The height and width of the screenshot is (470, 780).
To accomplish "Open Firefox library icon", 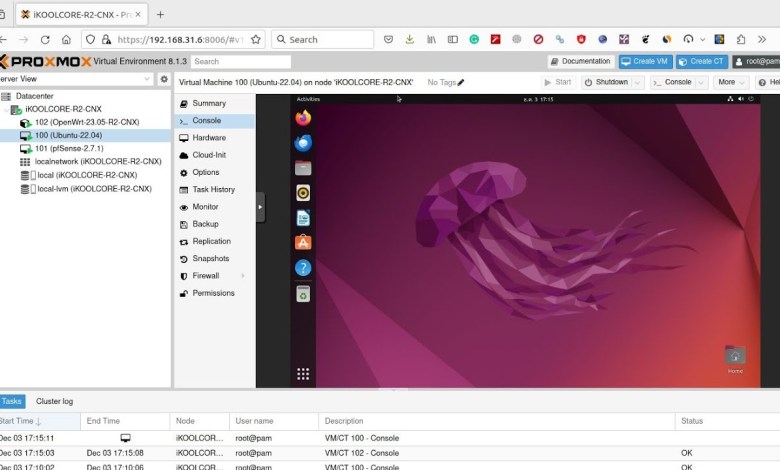I will tap(431, 39).
